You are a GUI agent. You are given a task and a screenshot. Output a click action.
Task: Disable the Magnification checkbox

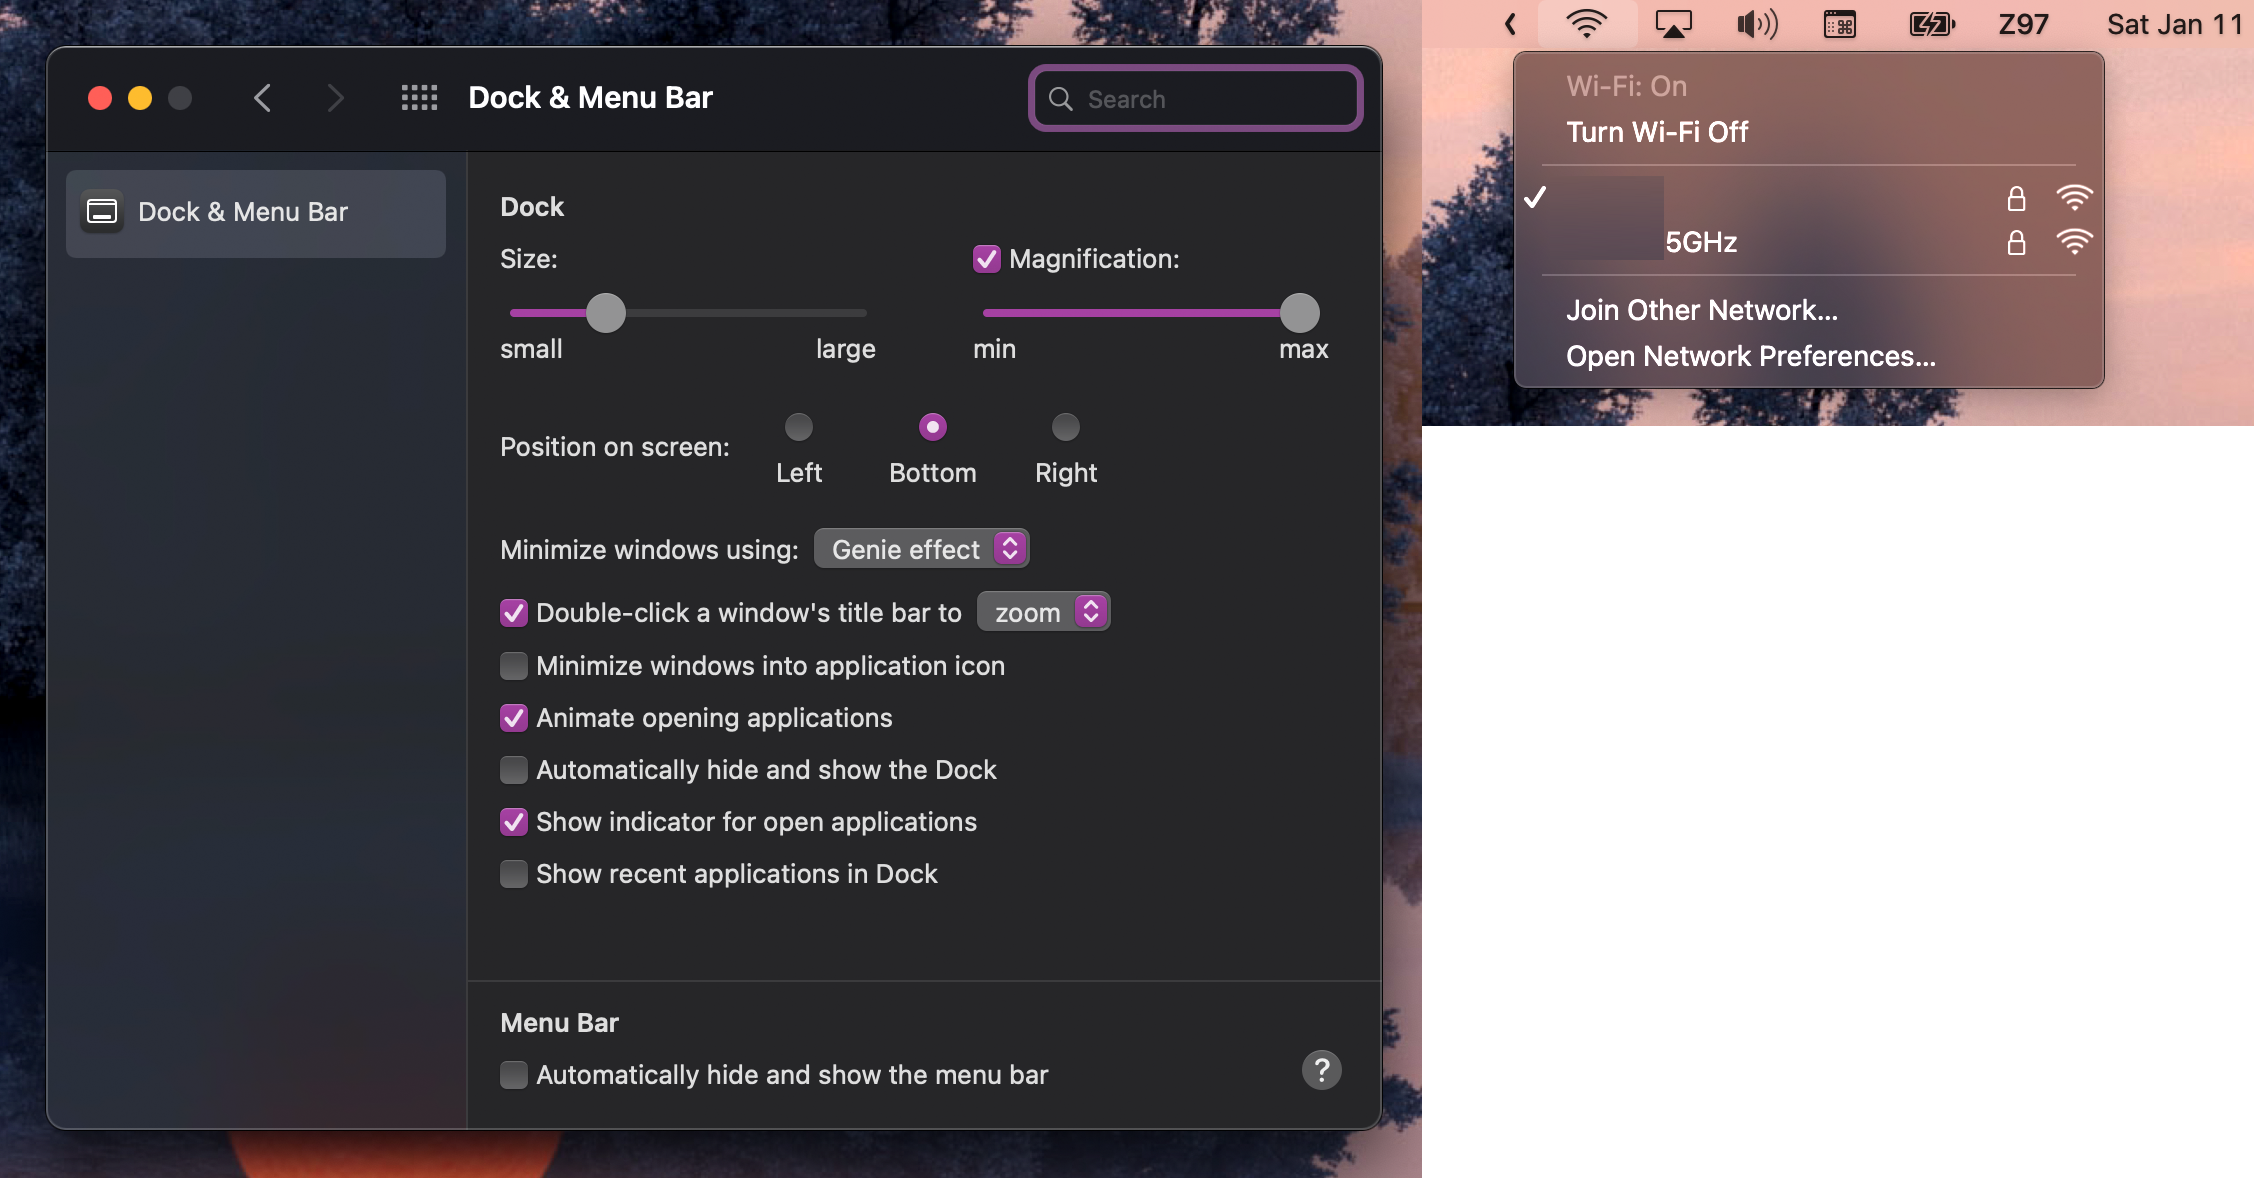986,259
